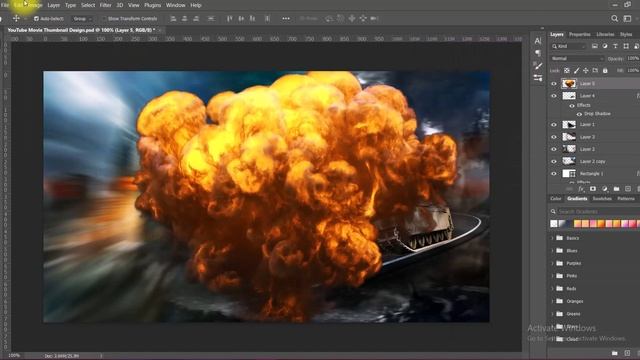Viewport: 640px width, 360px height.
Task: Toggle lock transparent pixels
Action: [x=567, y=71]
